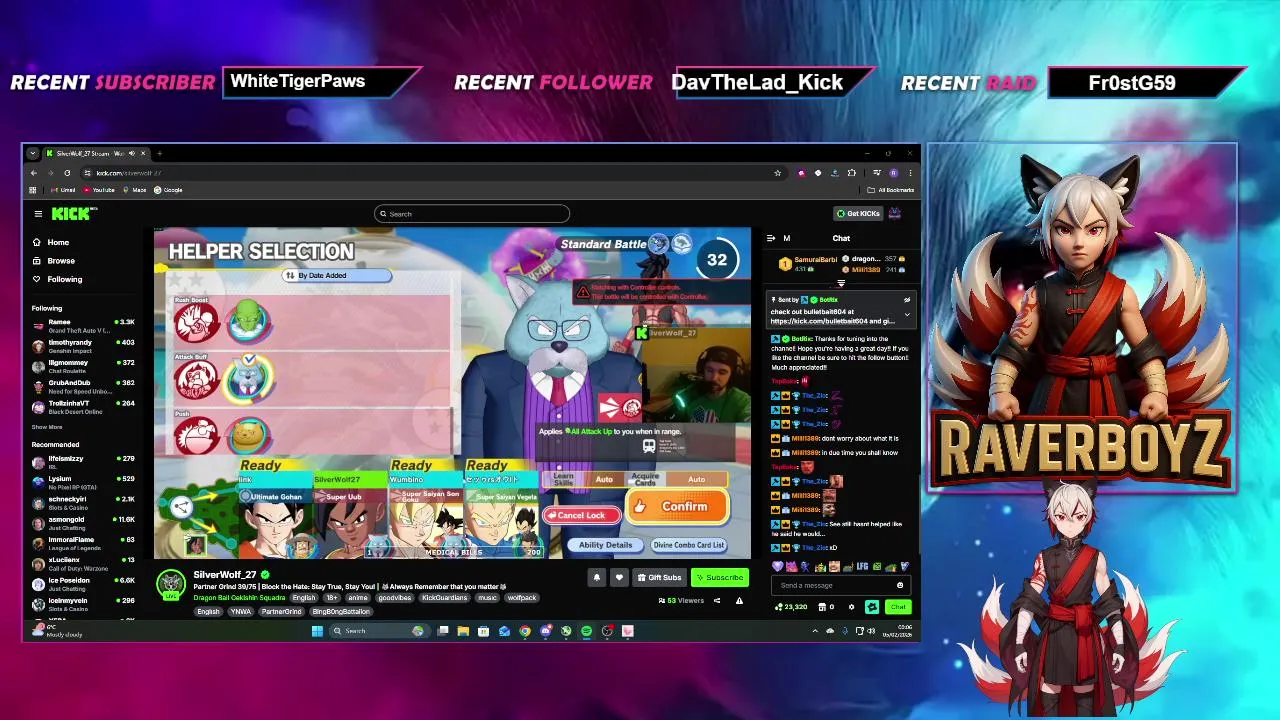Open Chrome from the Windows taskbar

(524, 631)
